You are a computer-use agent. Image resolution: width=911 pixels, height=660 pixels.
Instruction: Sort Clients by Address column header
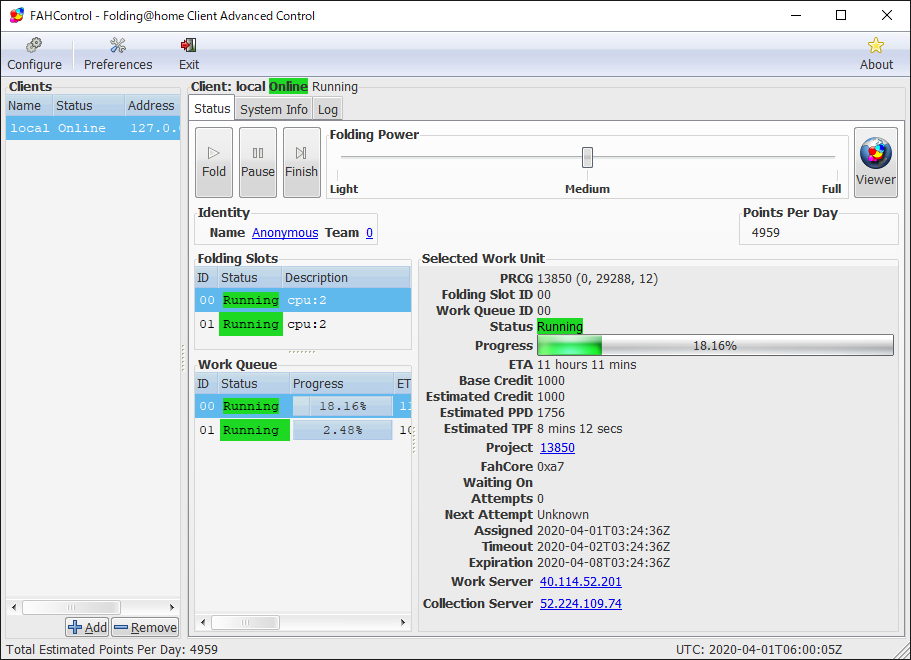tap(152, 106)
